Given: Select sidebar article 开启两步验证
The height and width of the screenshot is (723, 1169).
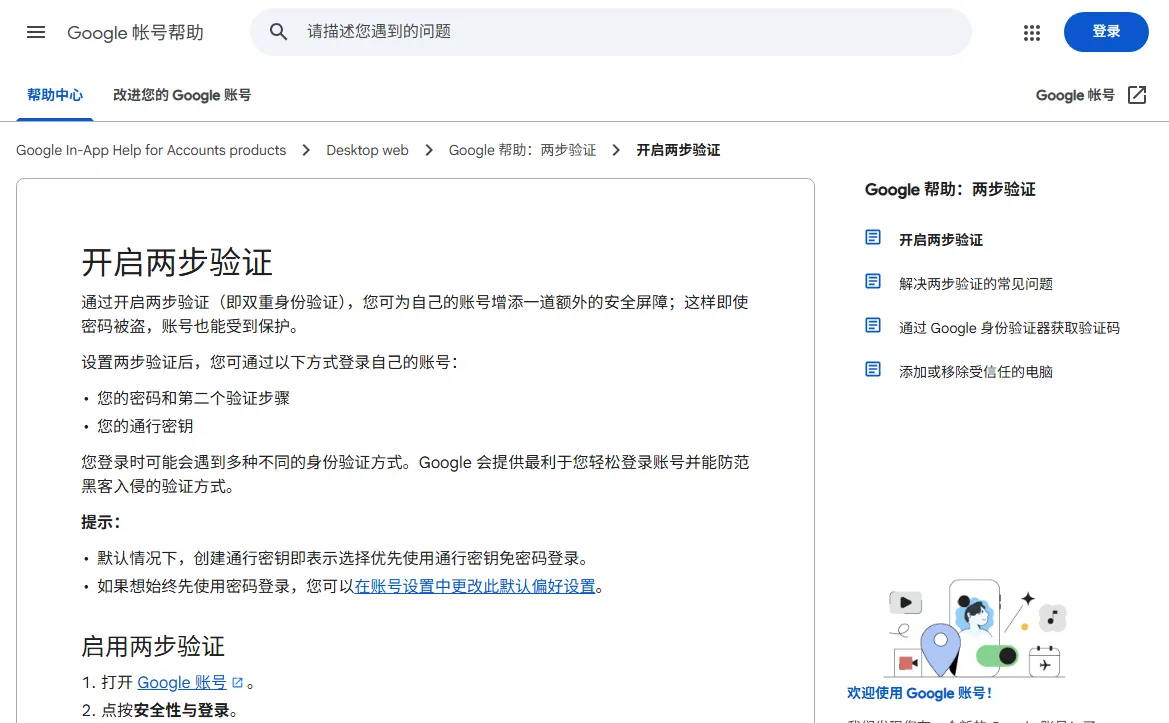Looking at the screenshot, I should tap(941, 239).
